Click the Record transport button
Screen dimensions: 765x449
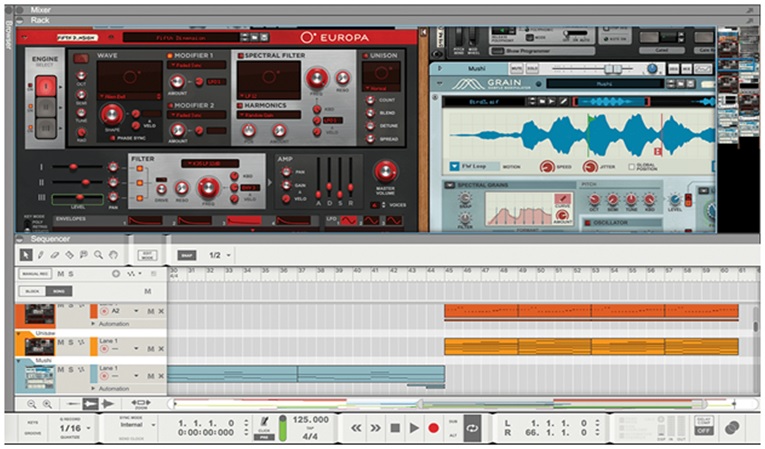click(x=433, y=428)
